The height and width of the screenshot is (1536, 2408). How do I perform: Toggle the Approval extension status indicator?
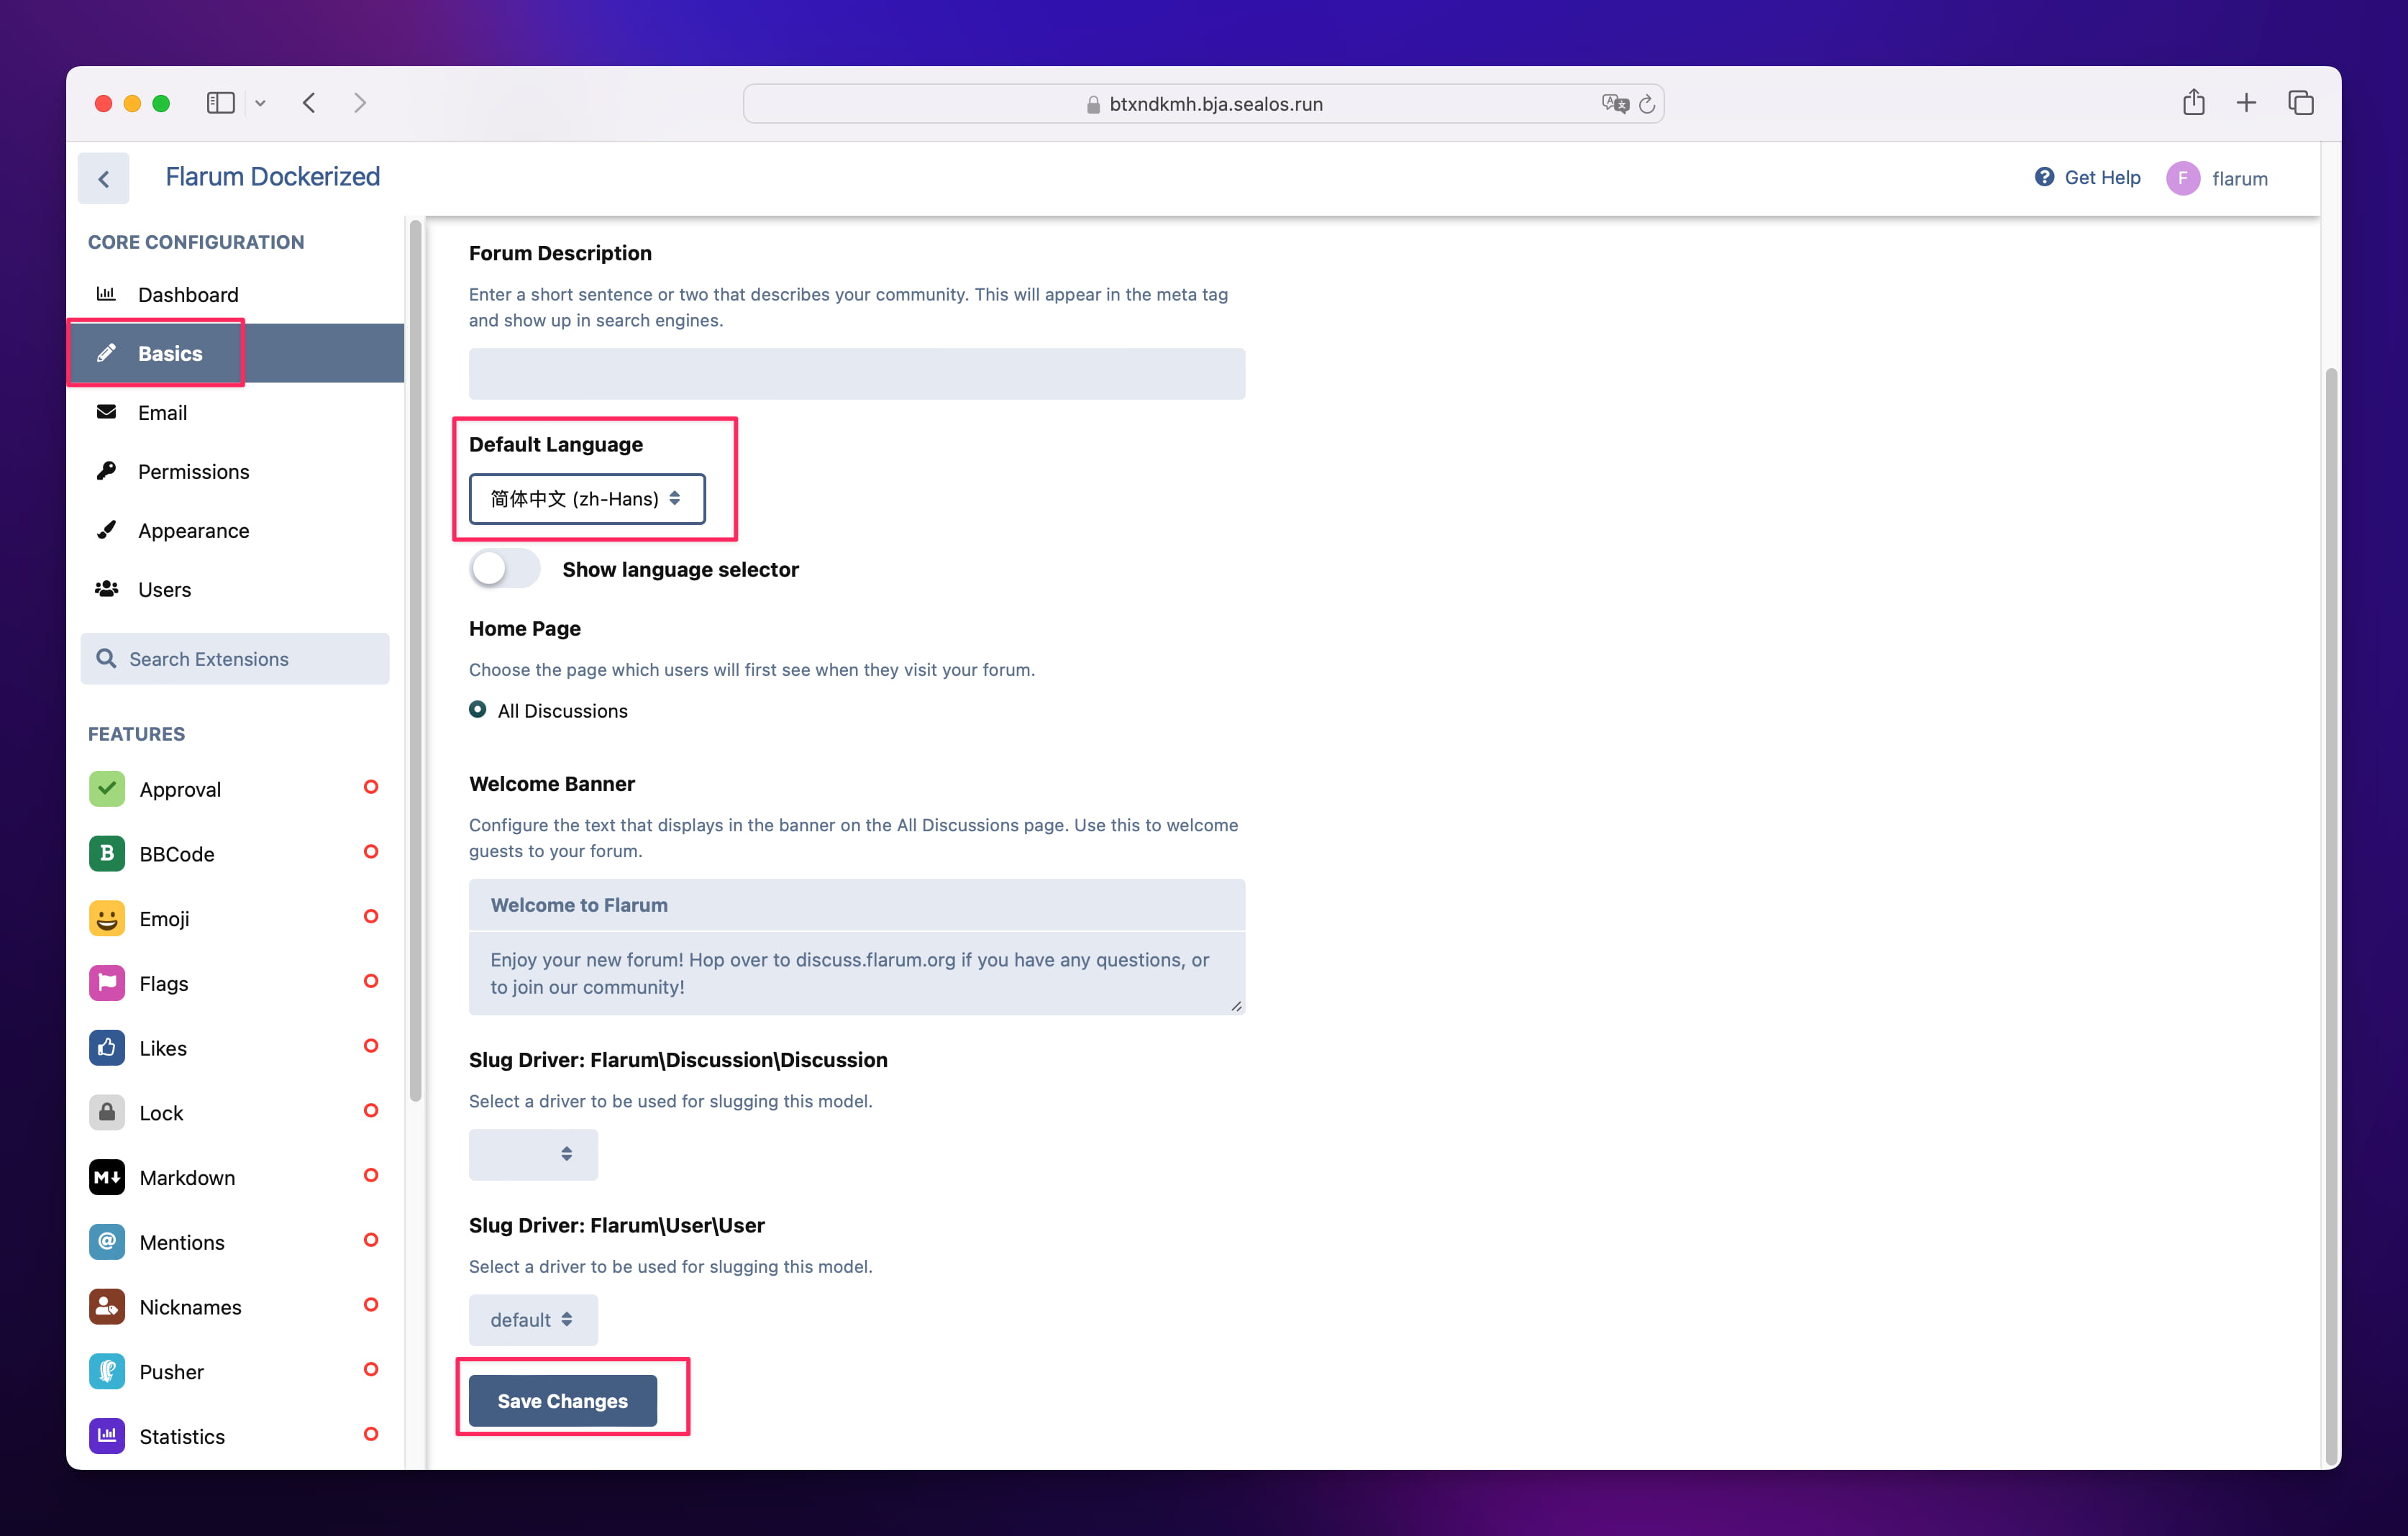coord(371,787)
